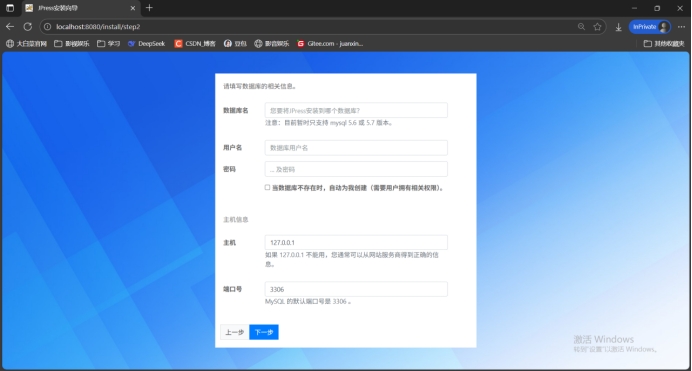
Task: Enable auto-create database checkbox
Action: click(267, 187)
